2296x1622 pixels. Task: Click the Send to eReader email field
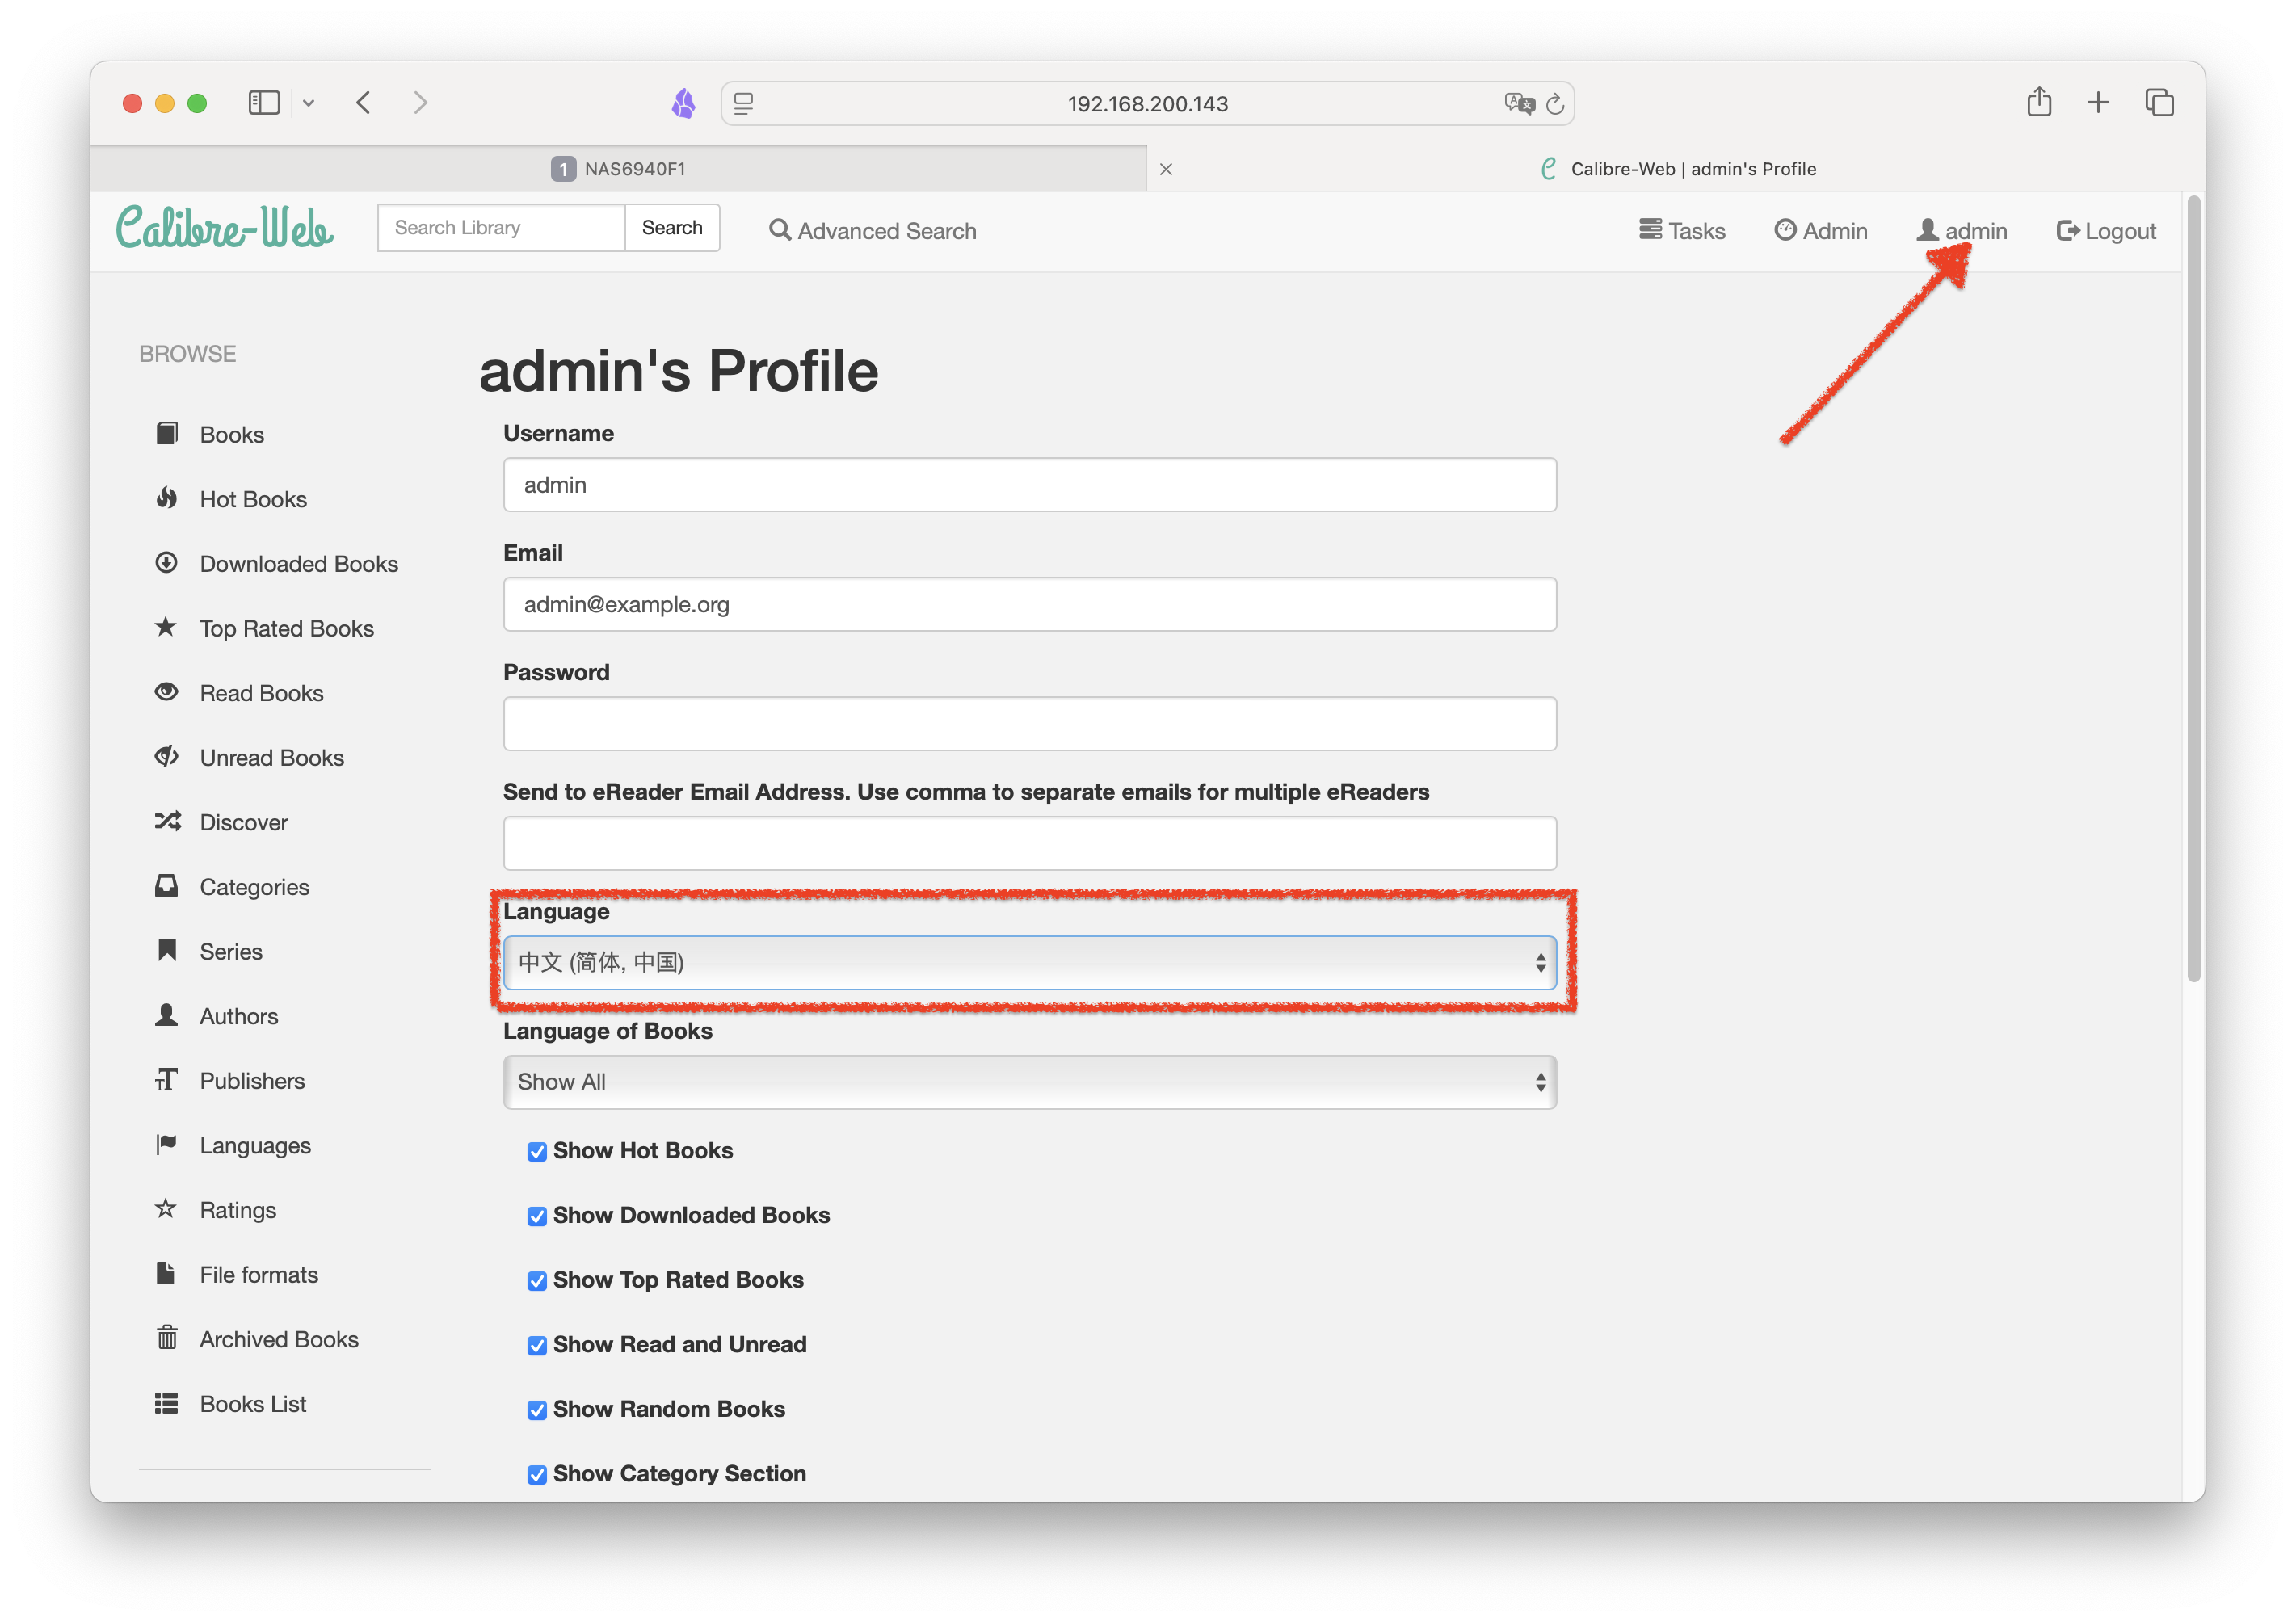(x=1030, y=843)
